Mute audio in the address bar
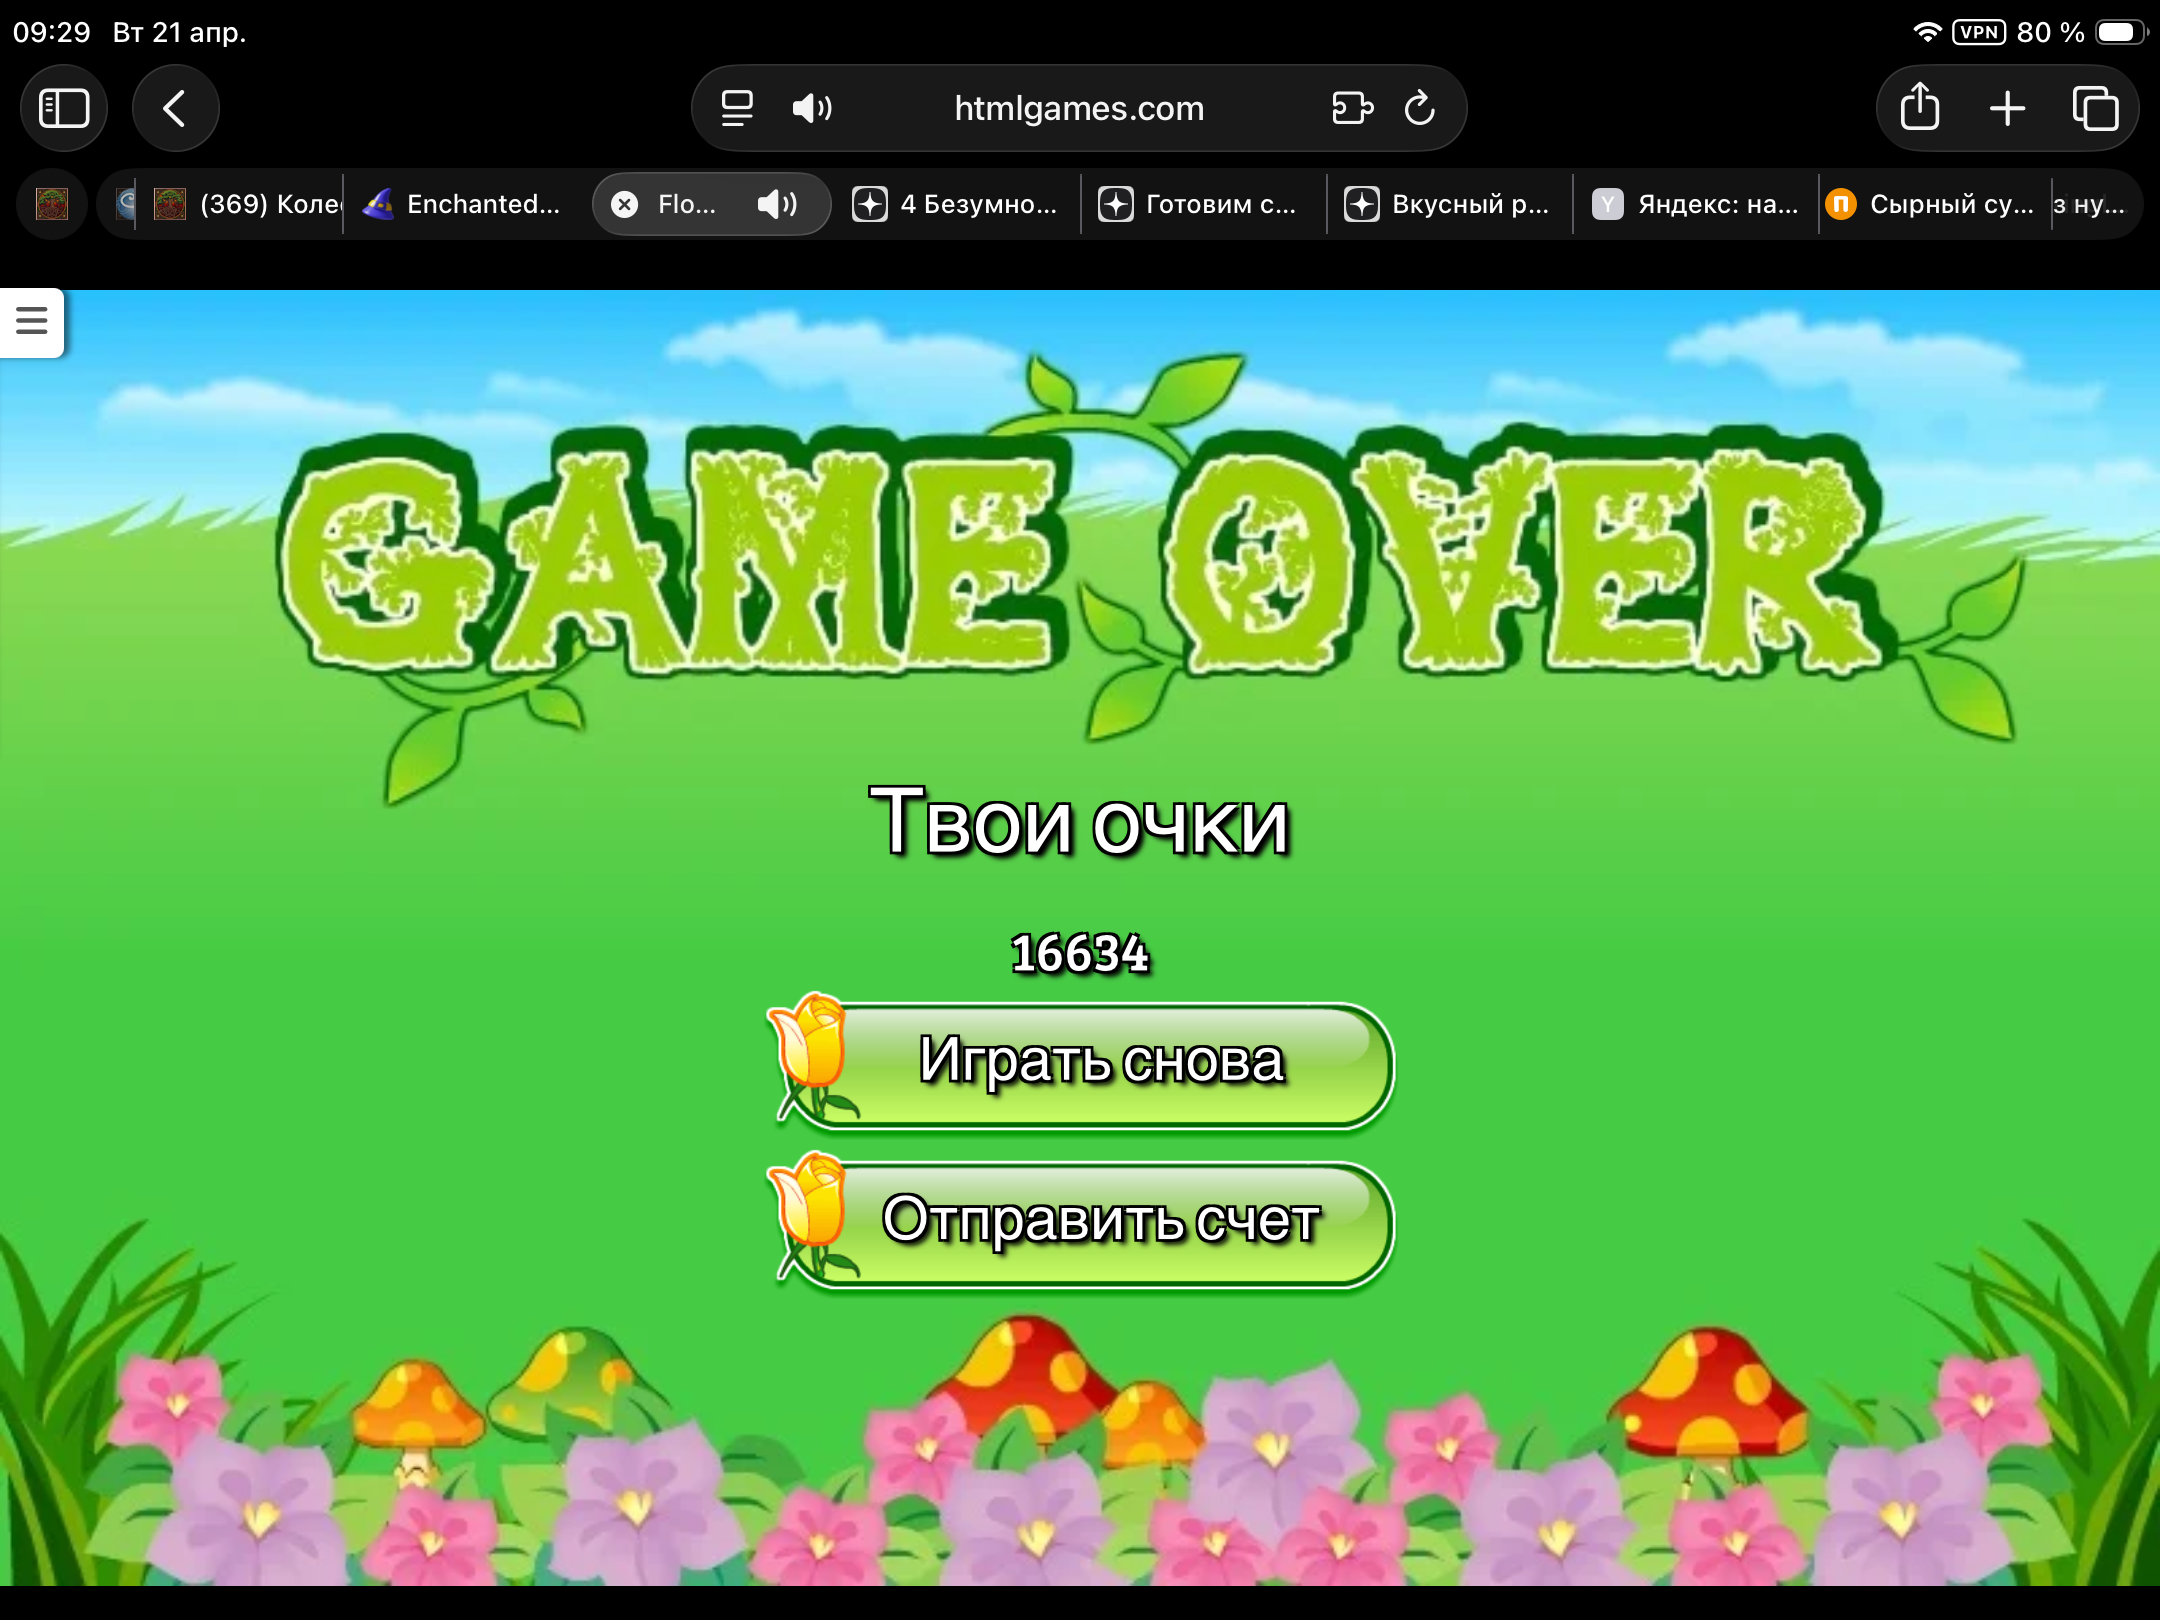This screenshot has width=2160, height=1620. pos(811,108)
